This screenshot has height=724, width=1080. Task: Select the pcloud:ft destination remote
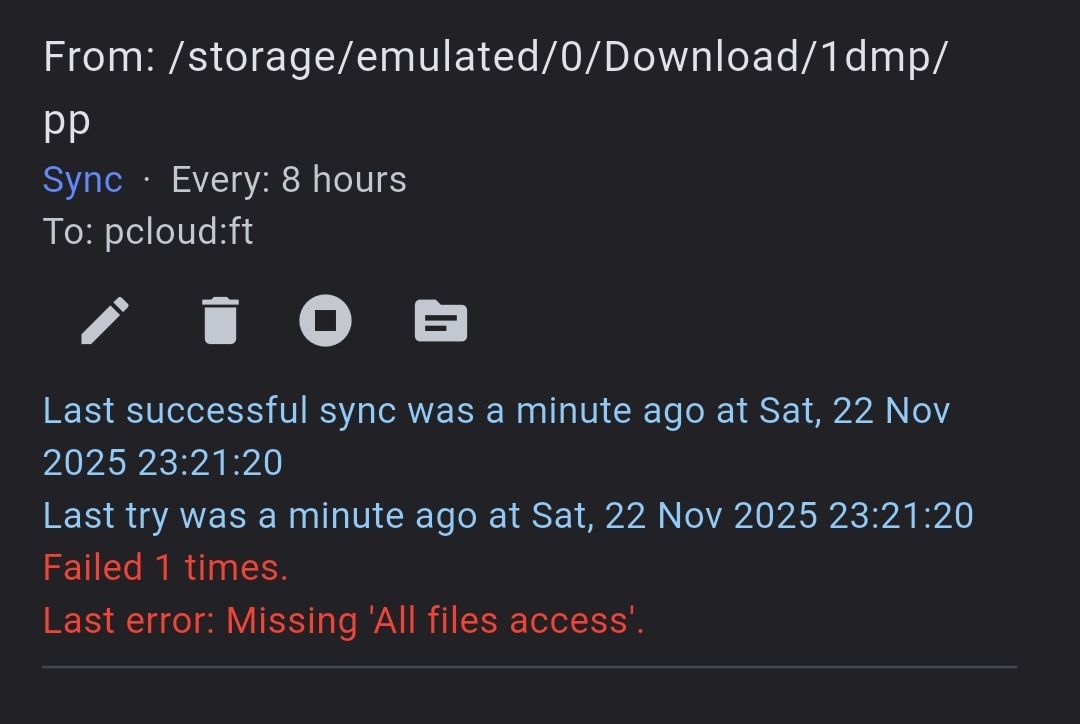pos(179,232)
